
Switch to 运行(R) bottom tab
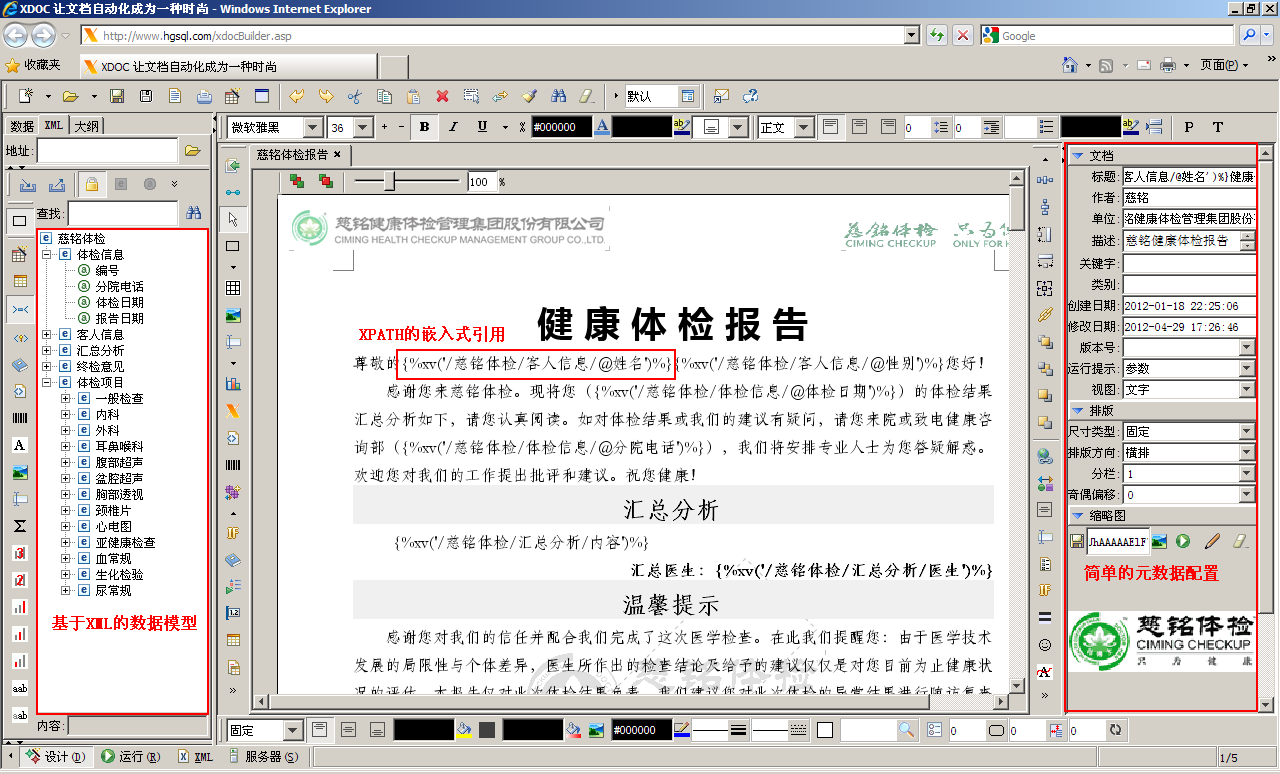click(x=129, y=757)
